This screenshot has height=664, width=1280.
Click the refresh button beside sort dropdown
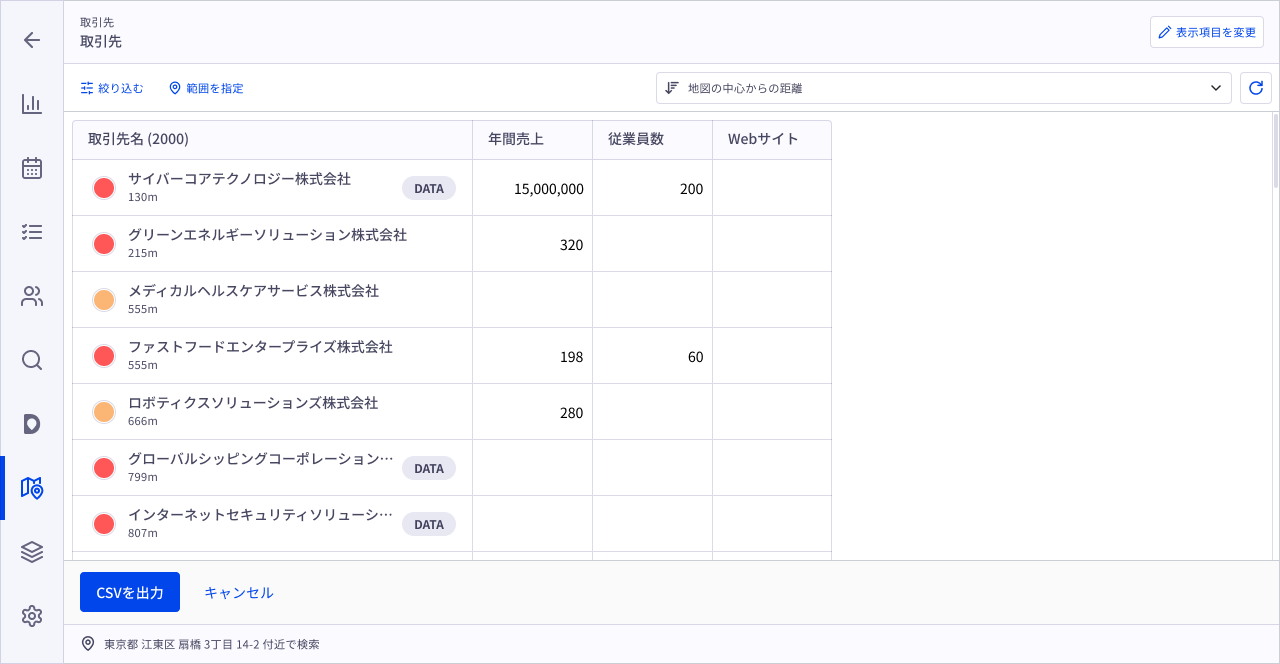pos(1256,88)
